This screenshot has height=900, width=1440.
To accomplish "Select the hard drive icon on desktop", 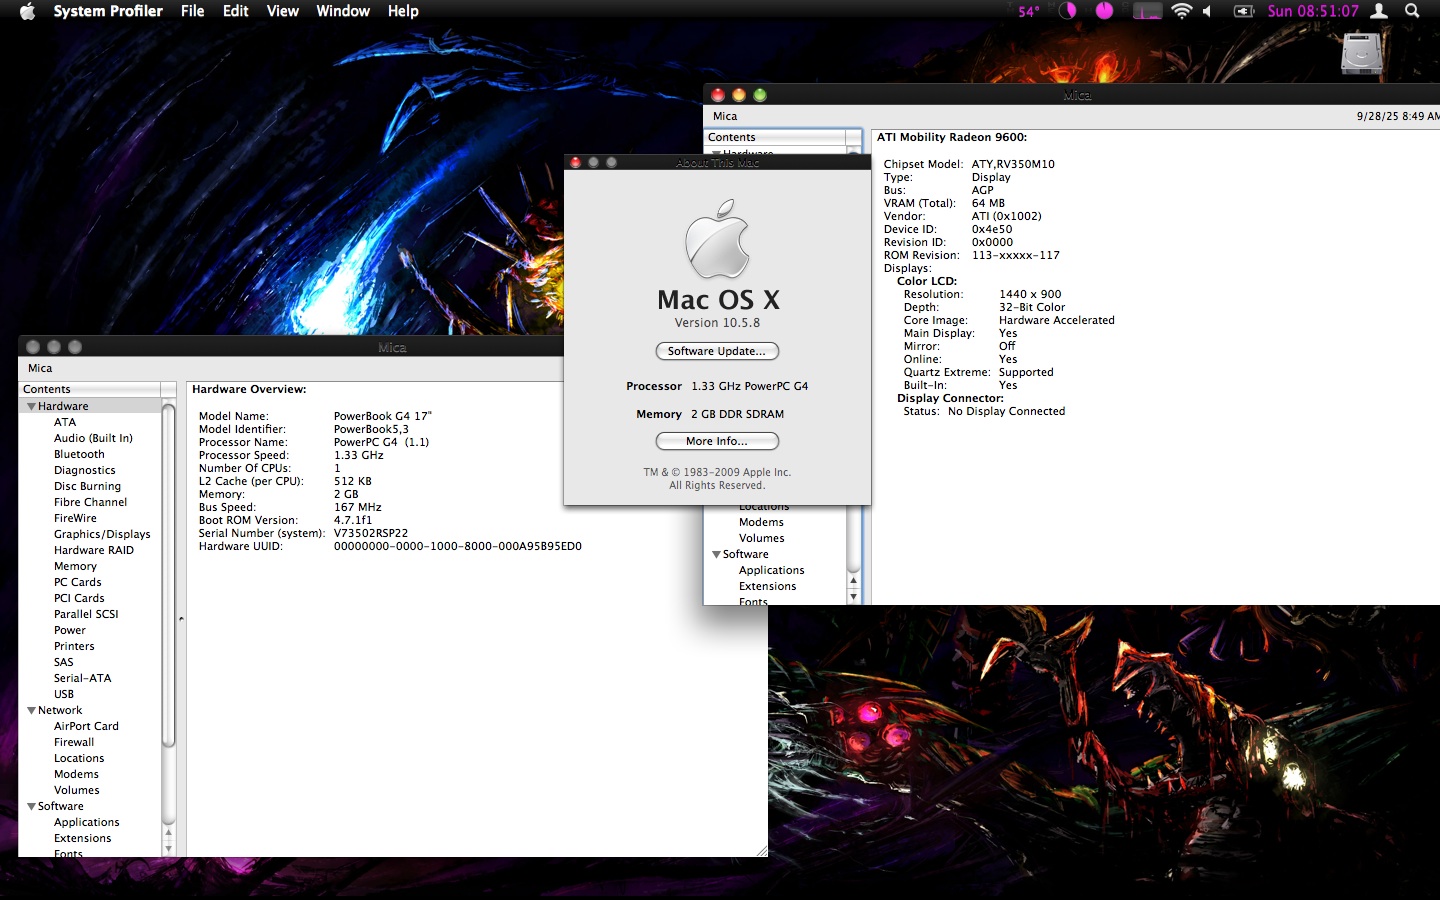I will click(x=1361, y=53).
